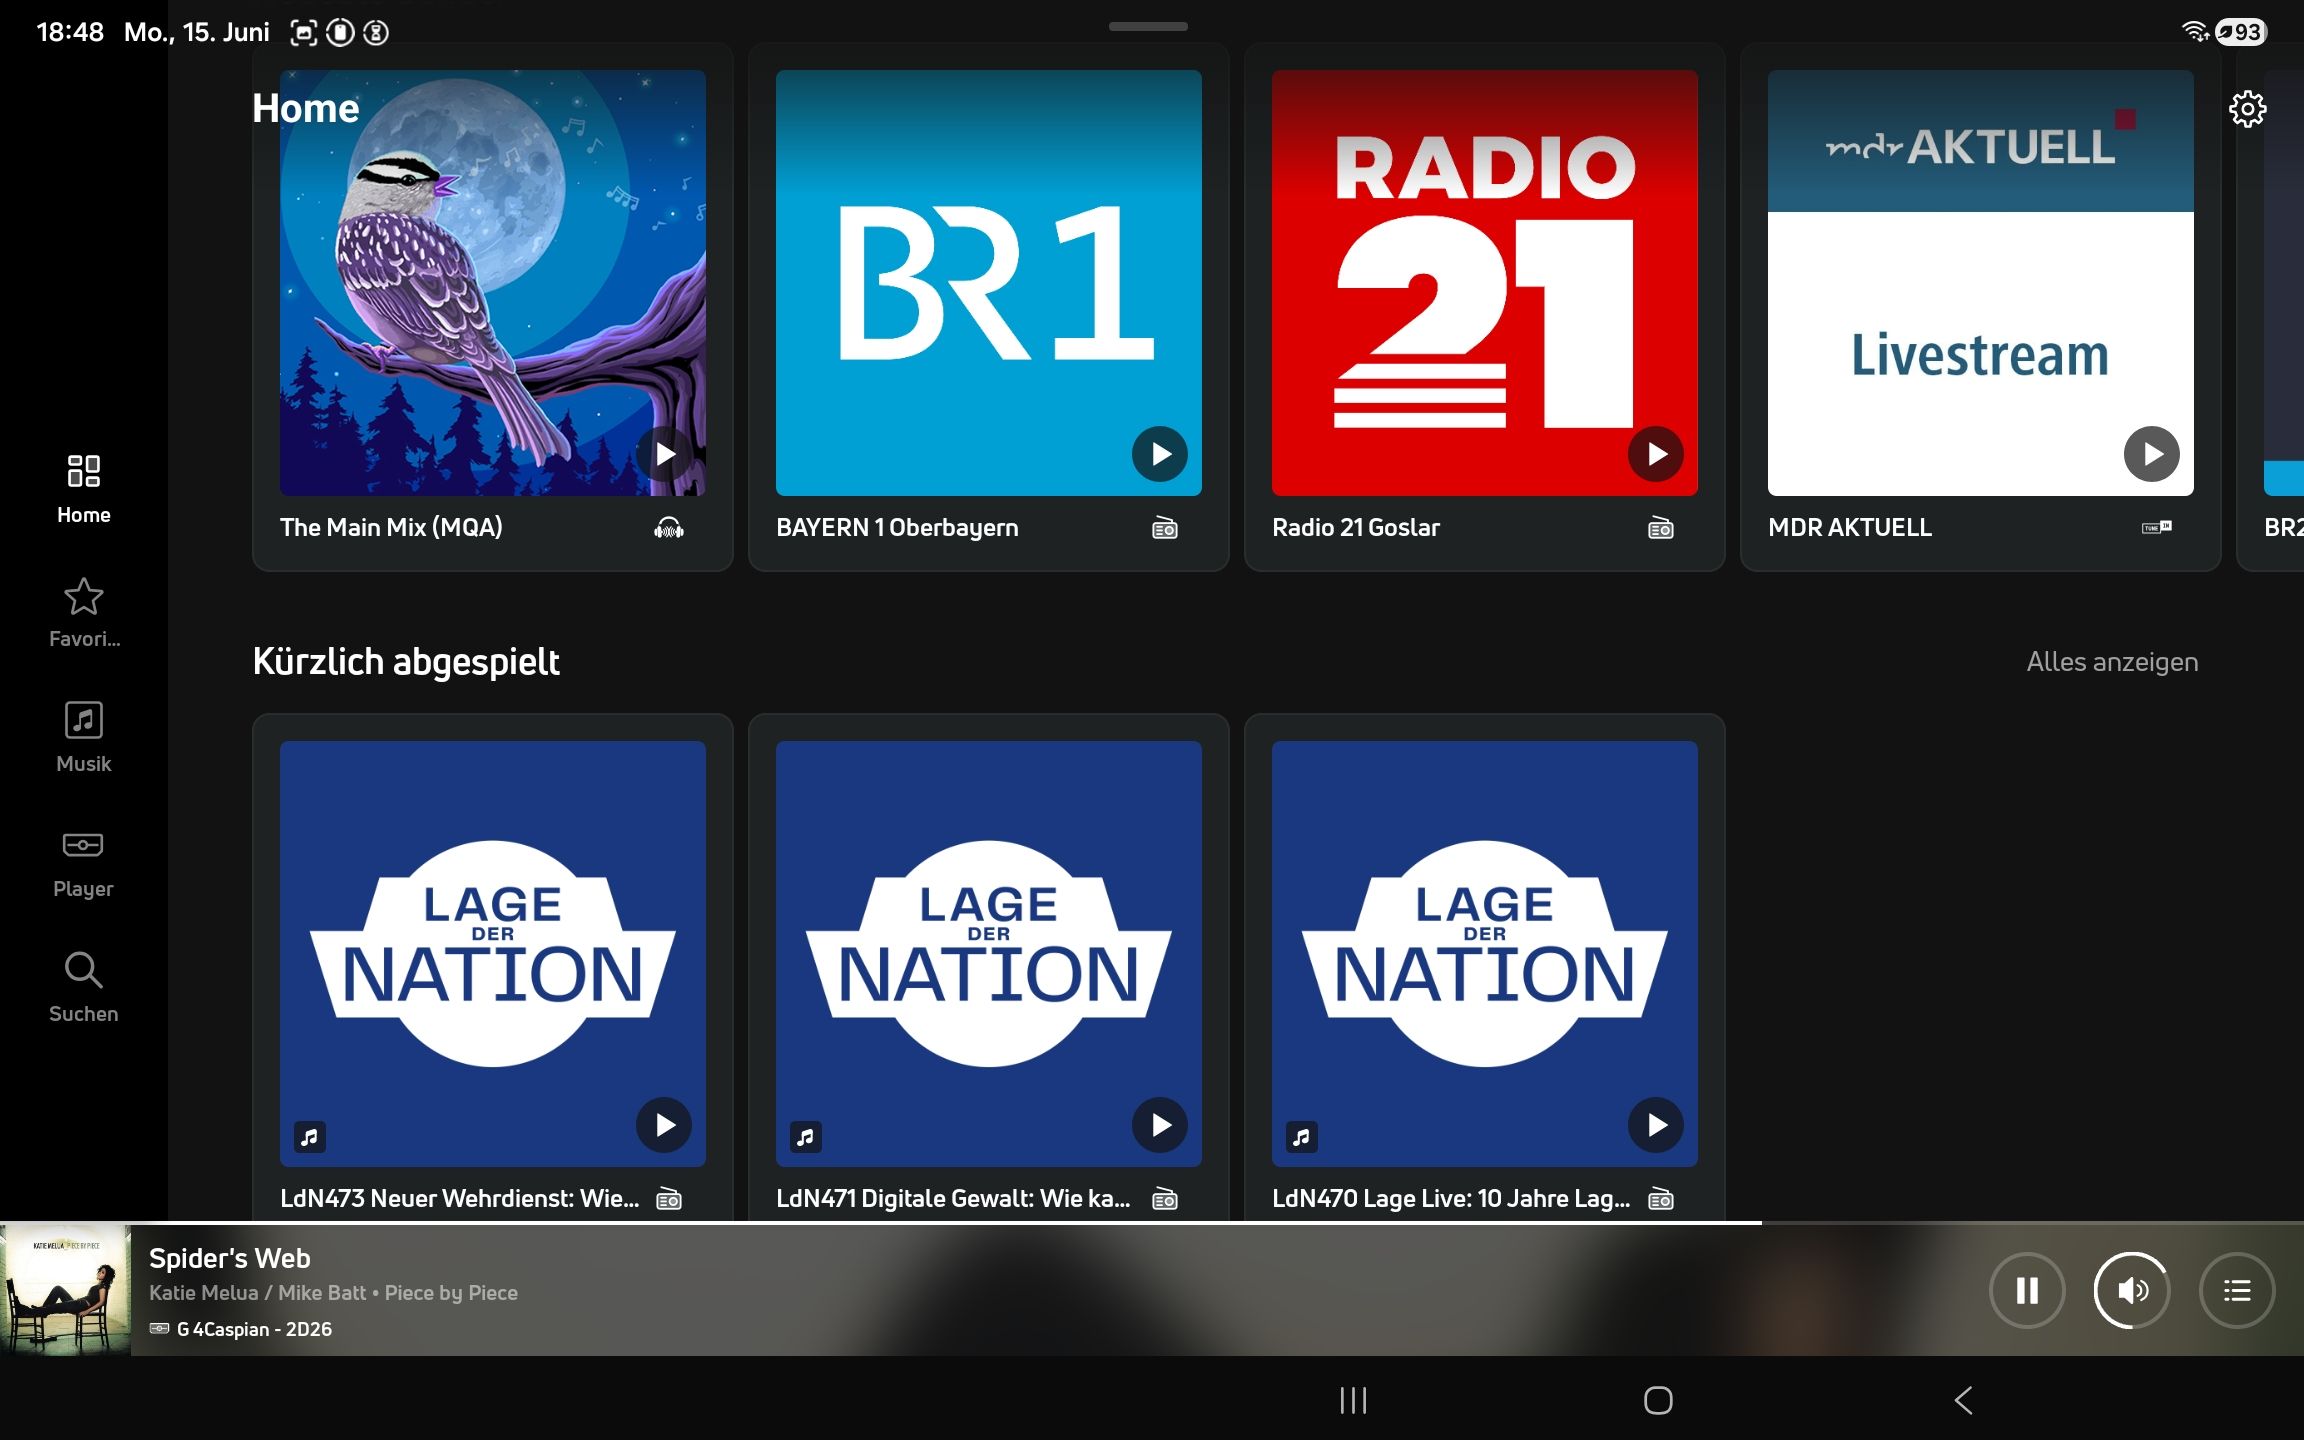Tap Android back navigation button
Screen dimensions: 2304x1440
[1963, 1400]
